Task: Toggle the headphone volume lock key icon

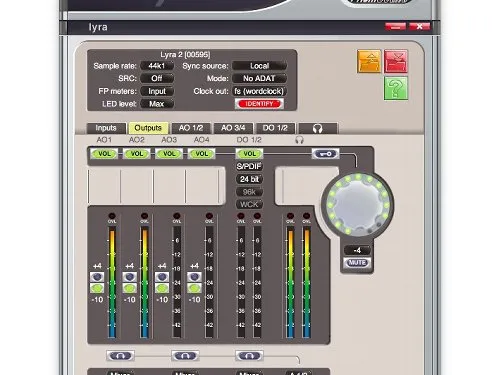Action: click(325, 154)
